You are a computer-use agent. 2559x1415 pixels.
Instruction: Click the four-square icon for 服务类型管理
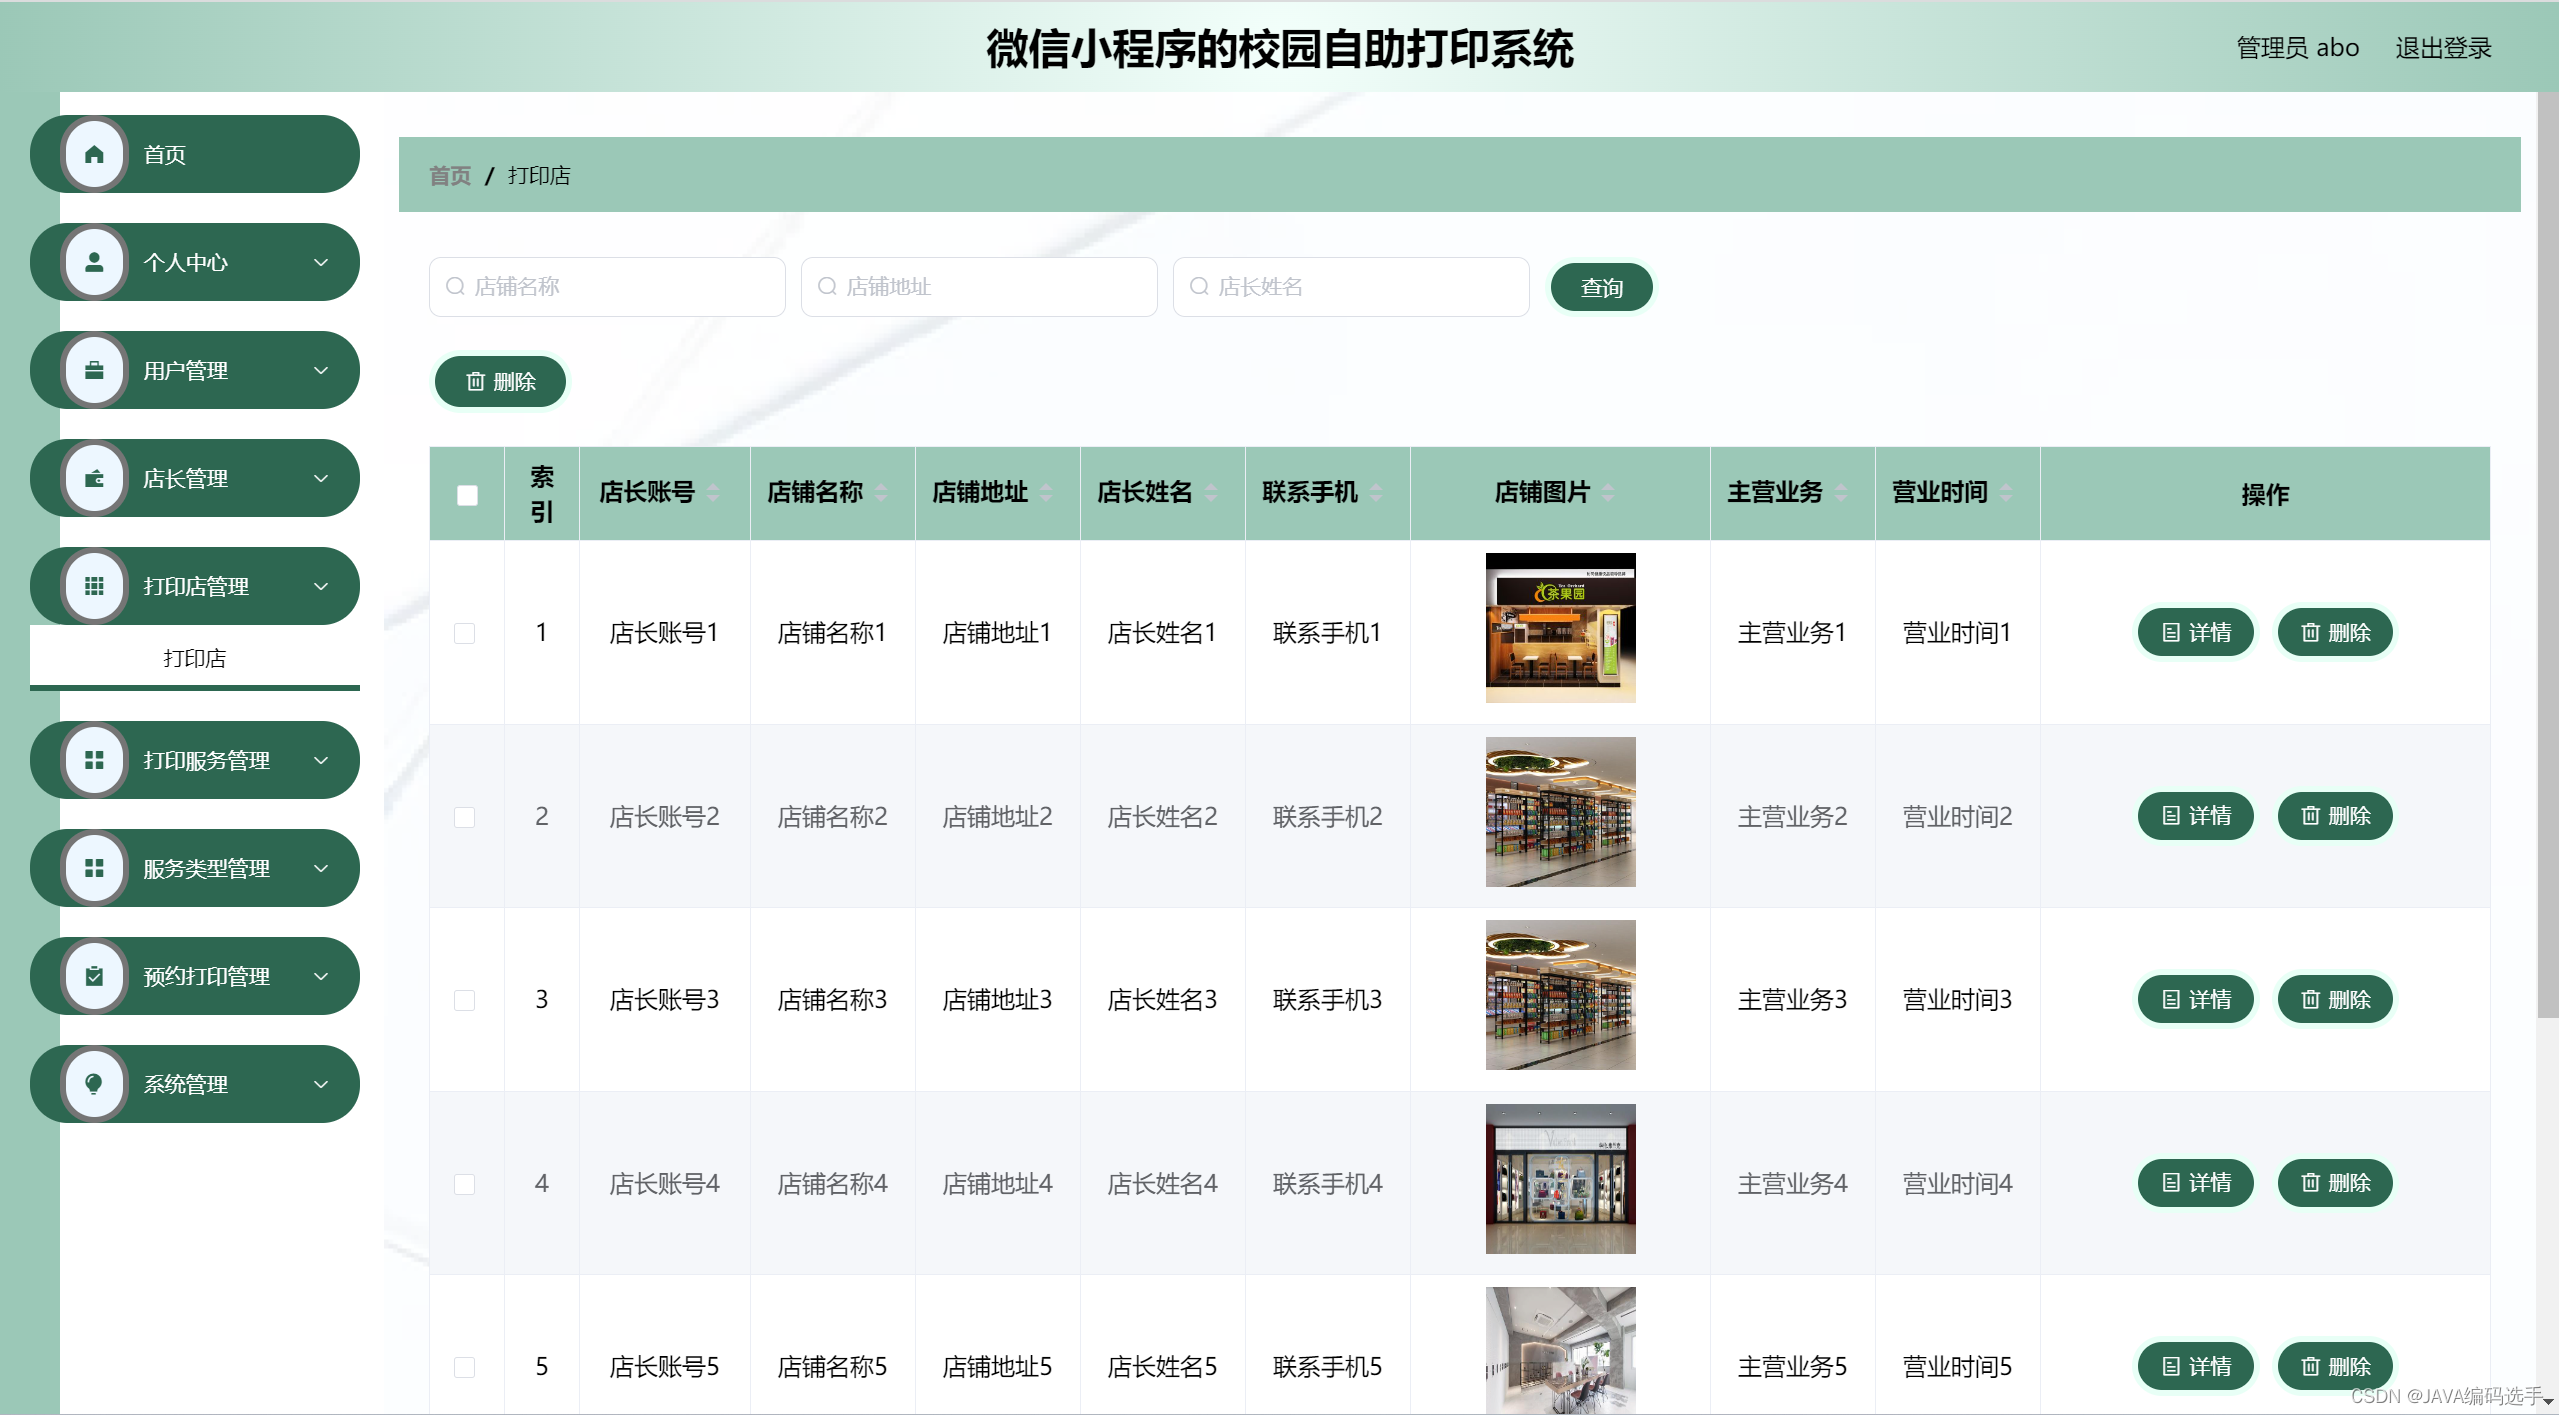[x=94, y=868]
